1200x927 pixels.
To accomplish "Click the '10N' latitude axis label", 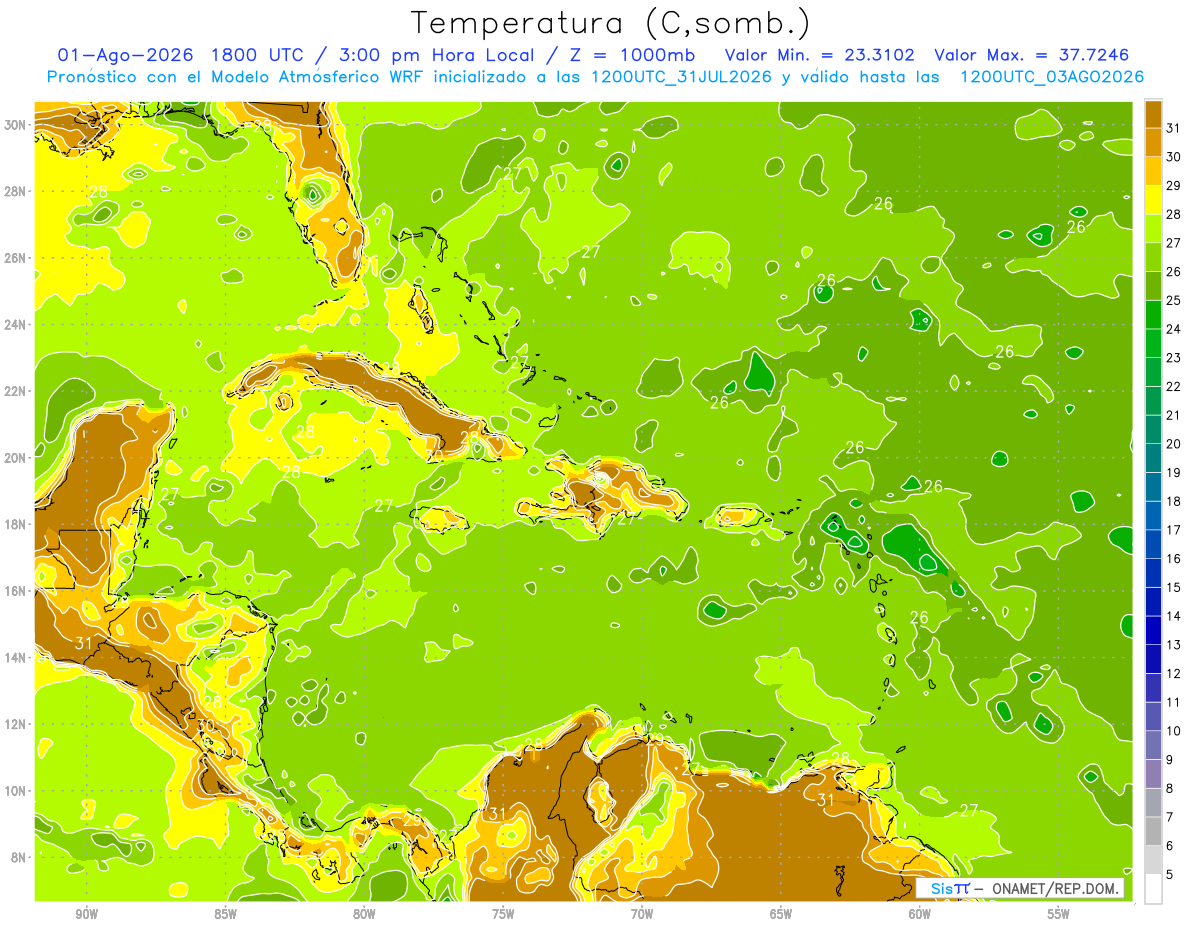I will (x=15, y=790).
